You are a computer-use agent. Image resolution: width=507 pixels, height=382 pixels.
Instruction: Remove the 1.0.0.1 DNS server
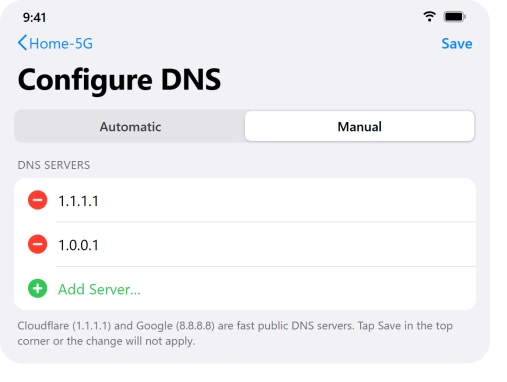(37, 244)
